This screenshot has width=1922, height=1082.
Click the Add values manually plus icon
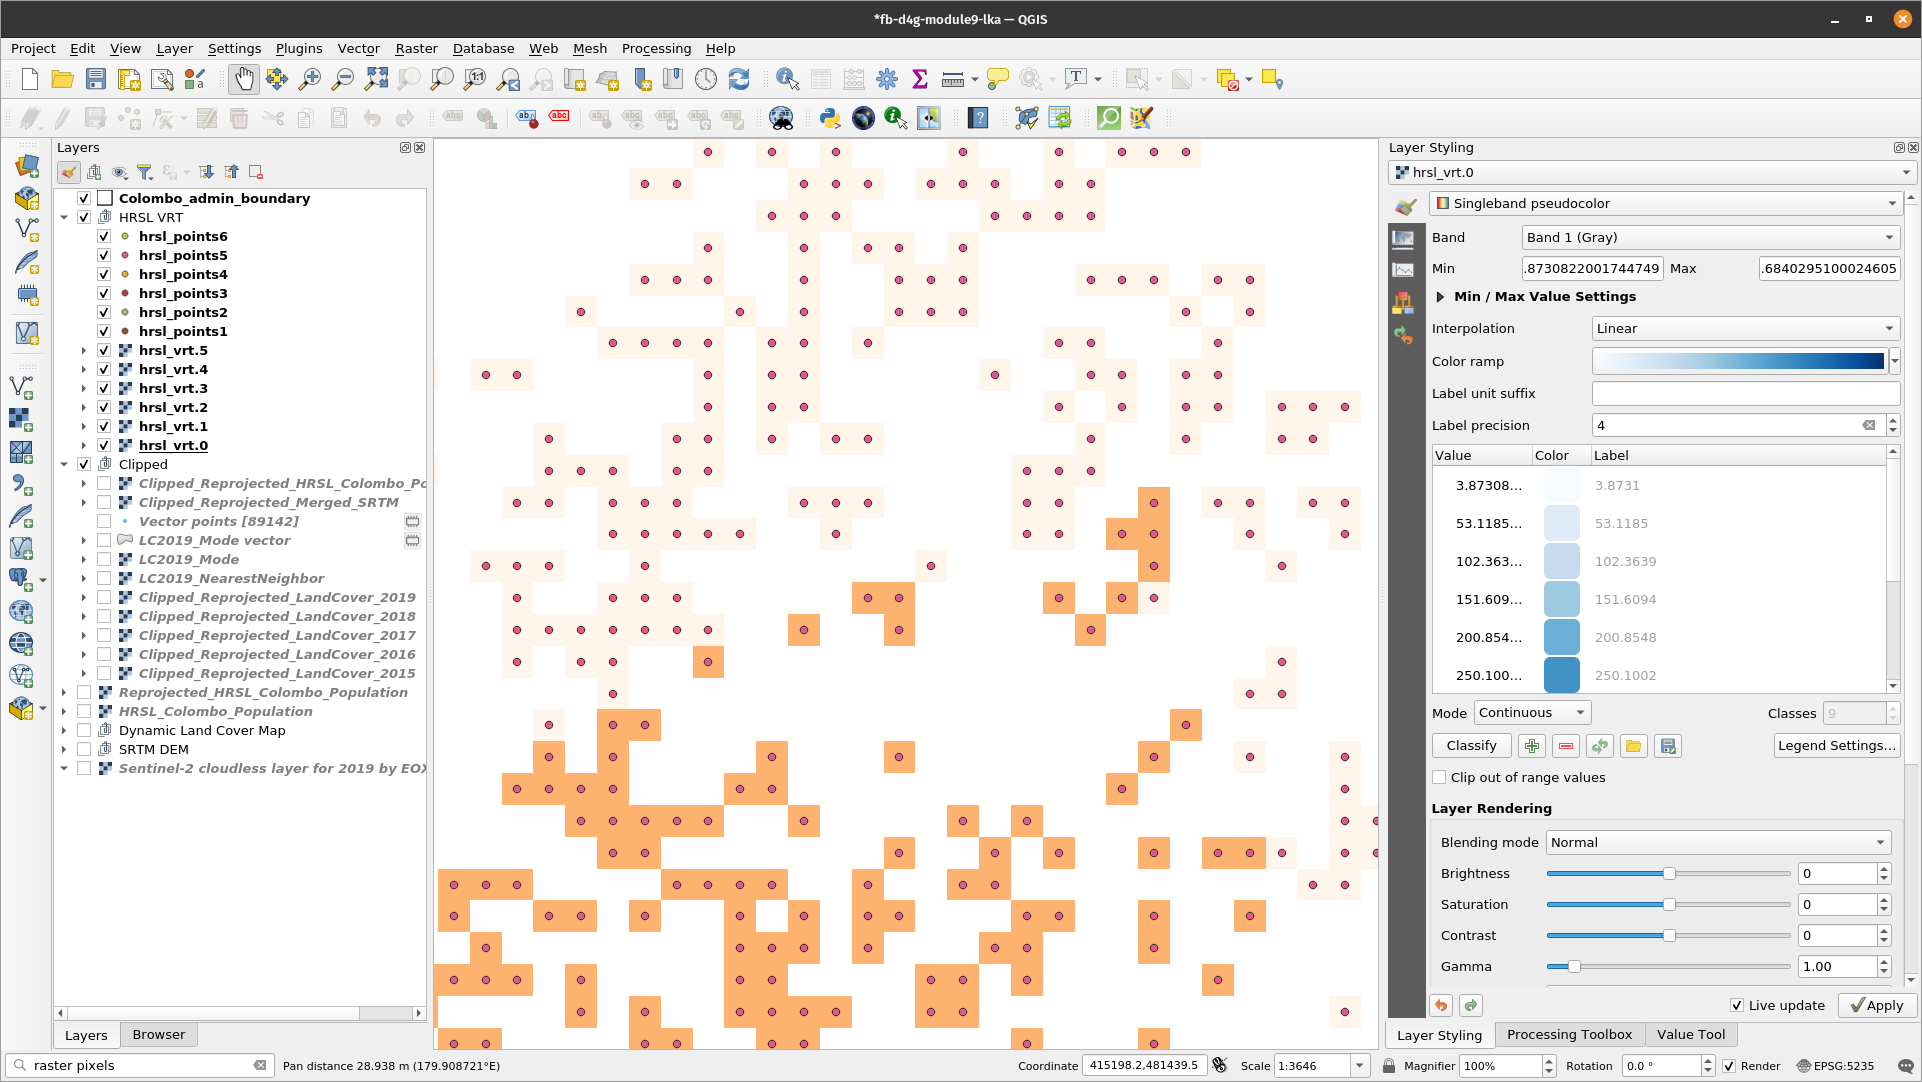tap(1532, 746)
